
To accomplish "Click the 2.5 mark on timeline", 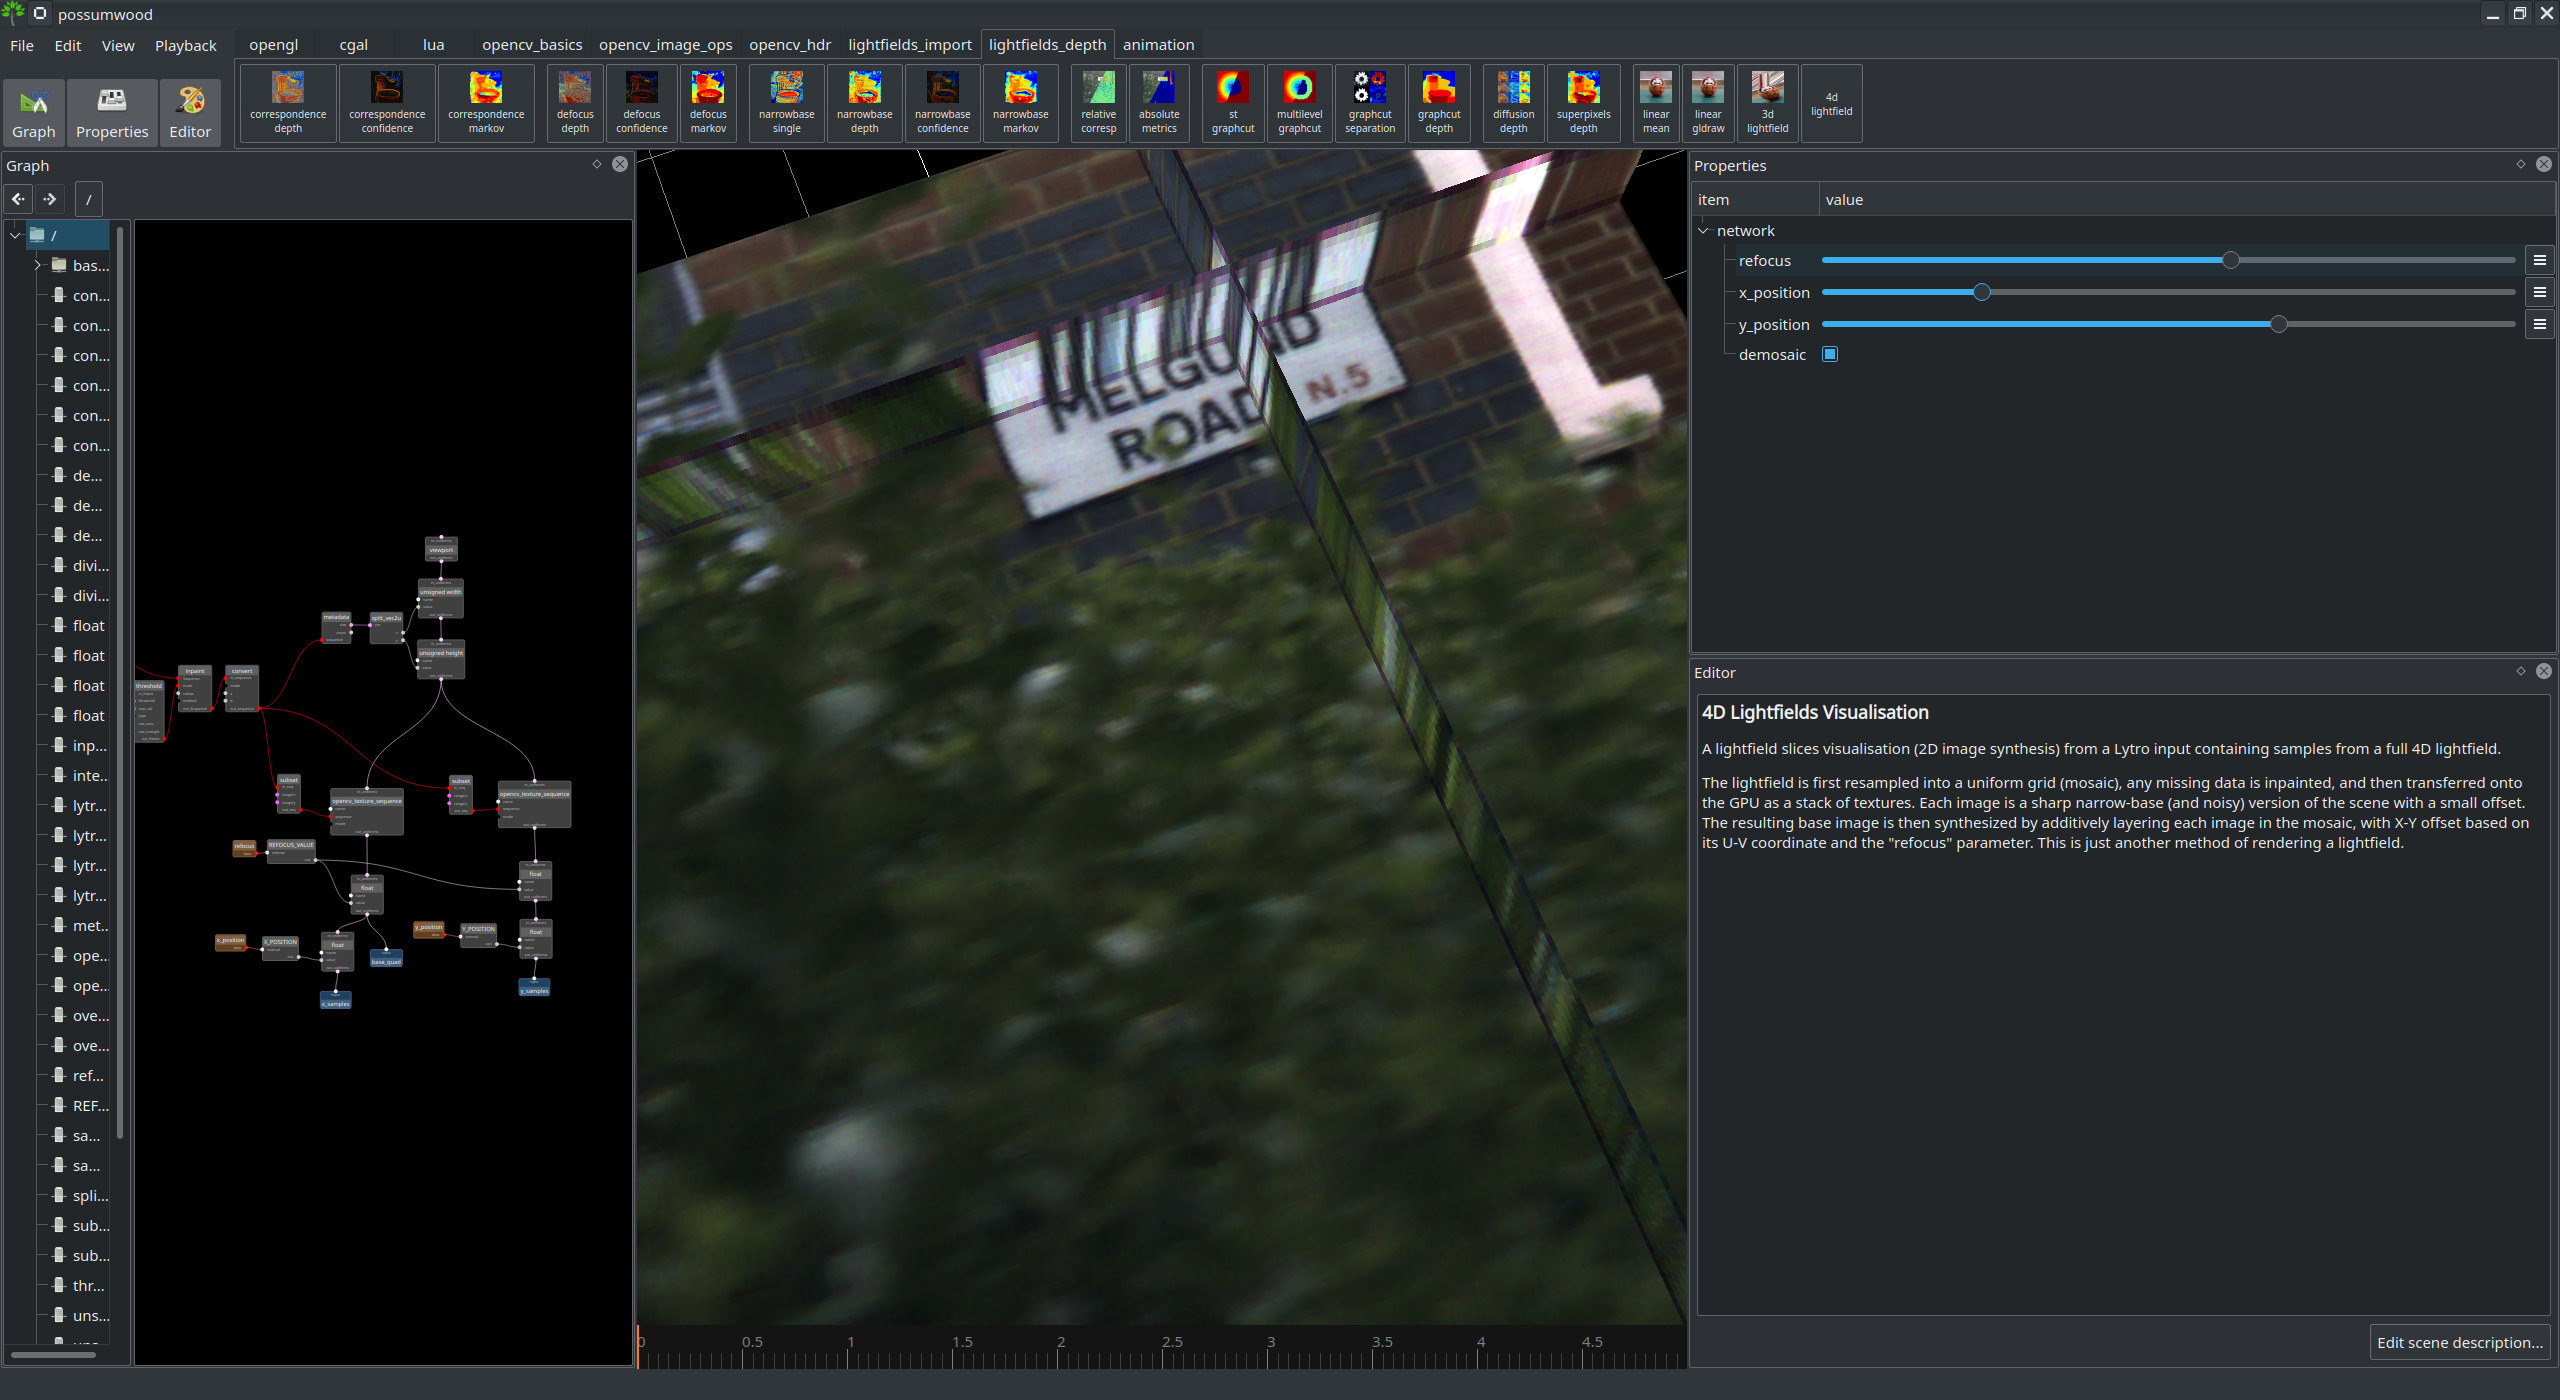I will 1163,1350.
